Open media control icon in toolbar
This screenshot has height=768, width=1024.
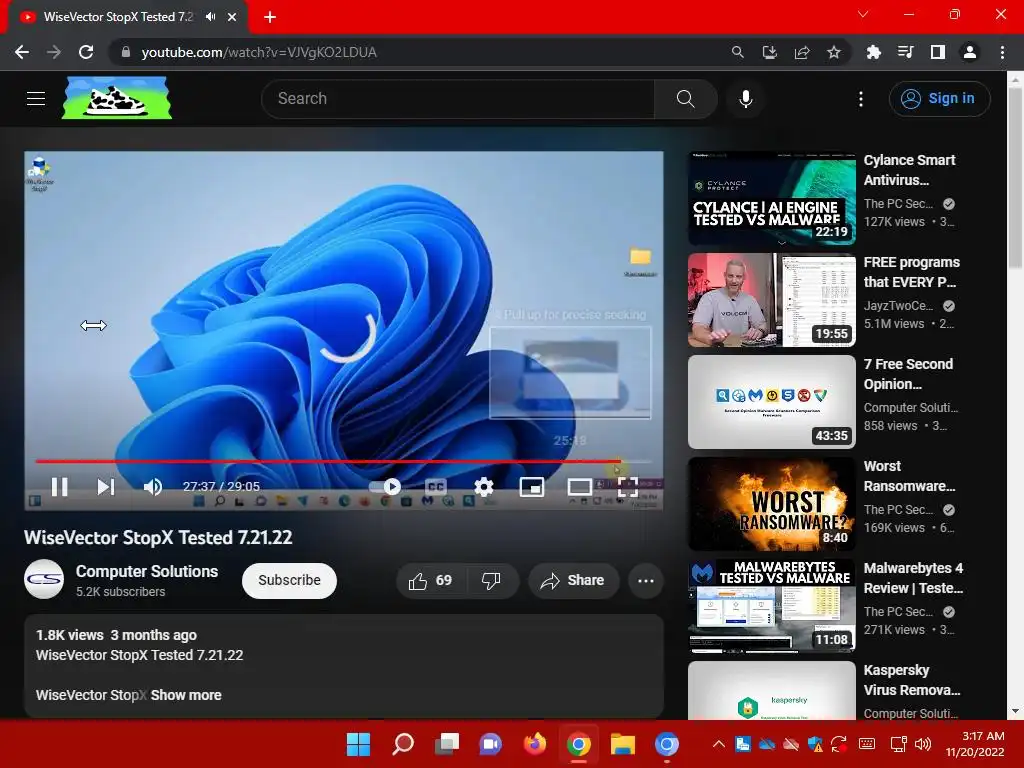(x=905, y=52)
